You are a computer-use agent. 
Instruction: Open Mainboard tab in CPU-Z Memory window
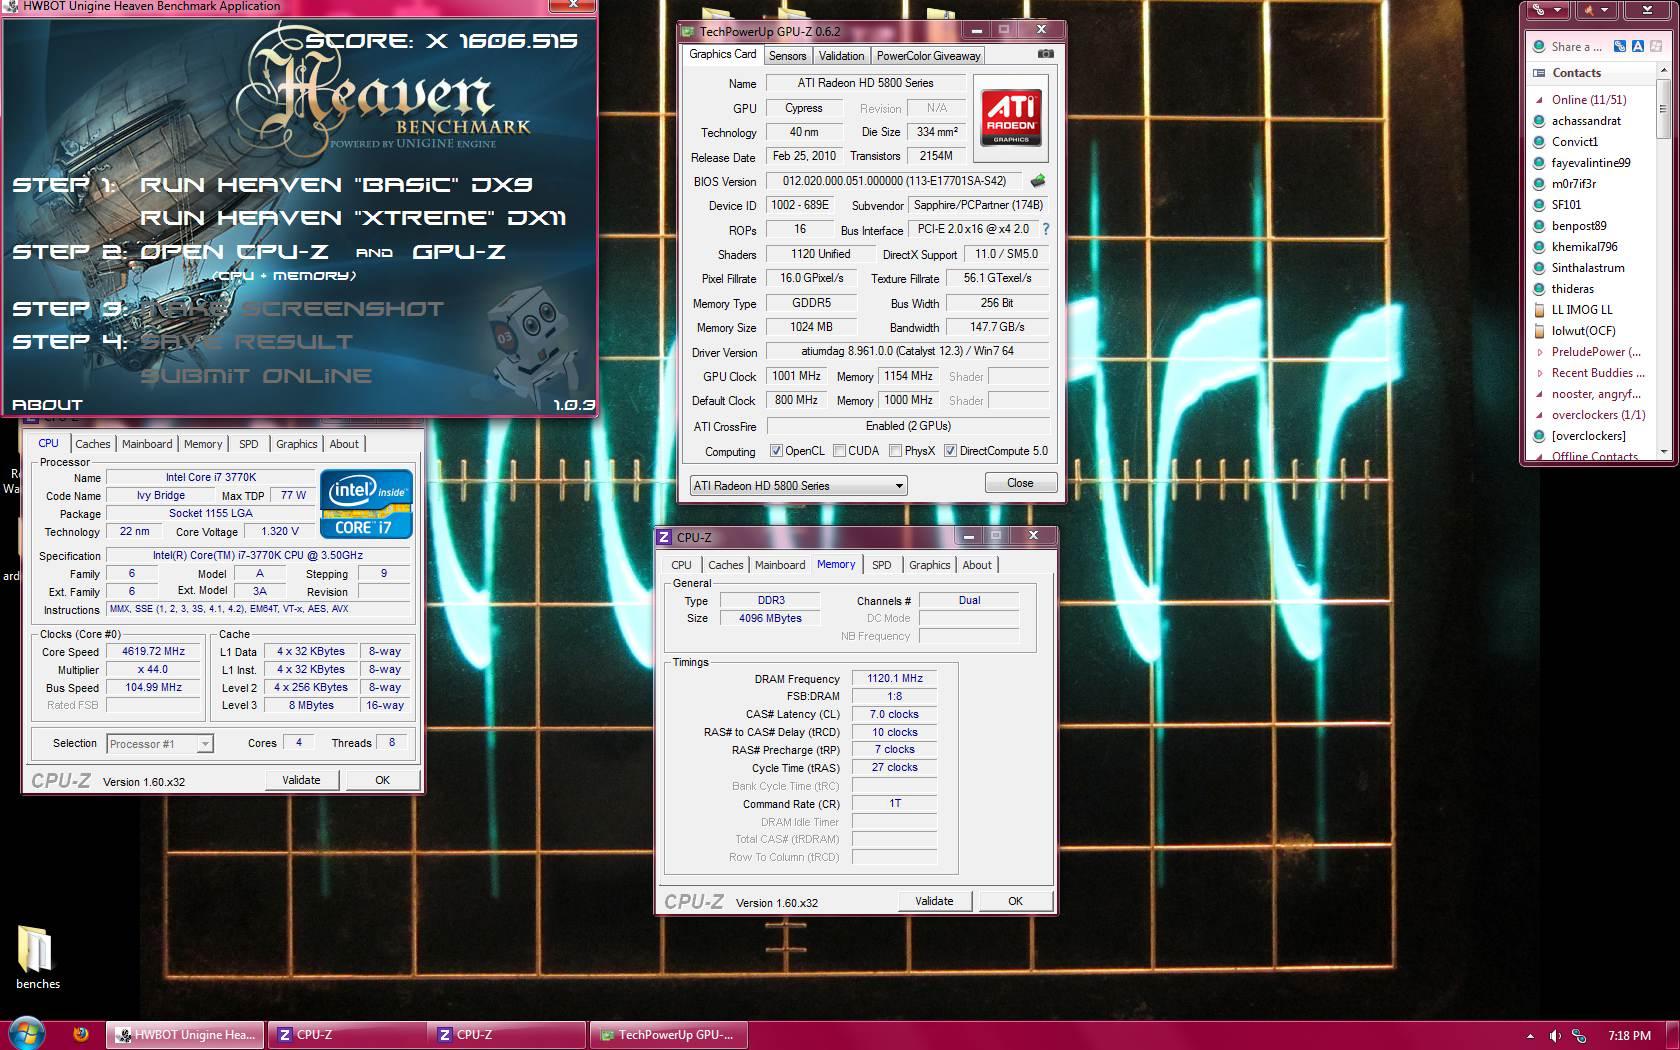[x=780, y=565]
